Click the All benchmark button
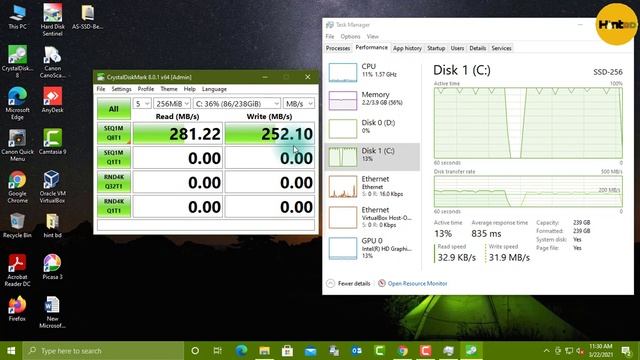This screenshot has width=640, height=360. (x=114, y=109)
